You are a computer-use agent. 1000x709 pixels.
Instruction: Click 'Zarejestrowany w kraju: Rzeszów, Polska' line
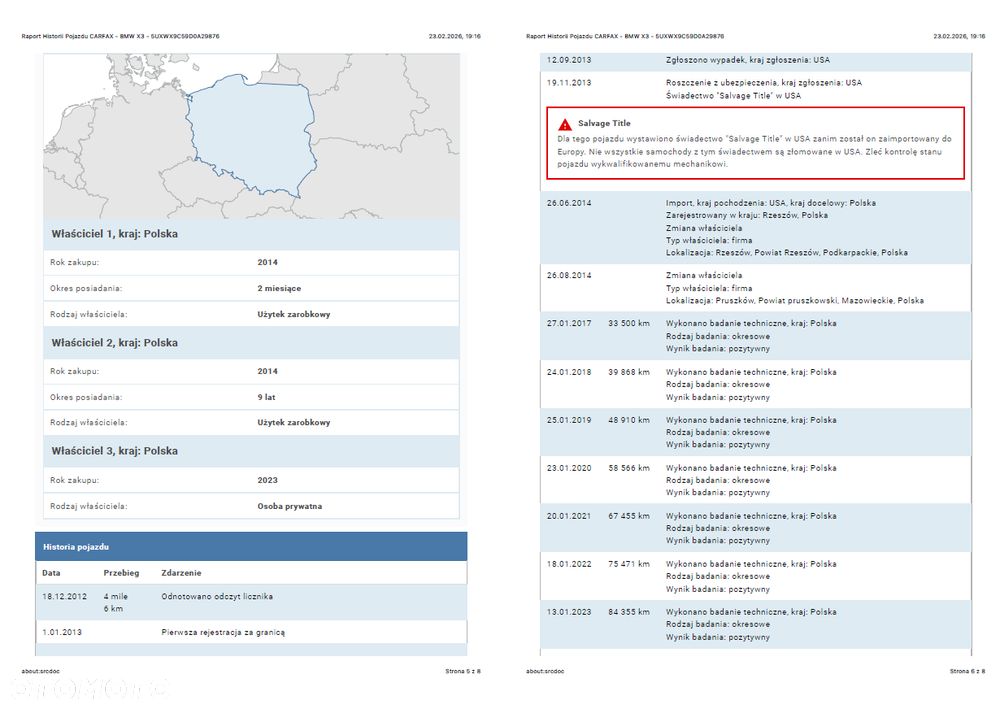pos(747,216)
